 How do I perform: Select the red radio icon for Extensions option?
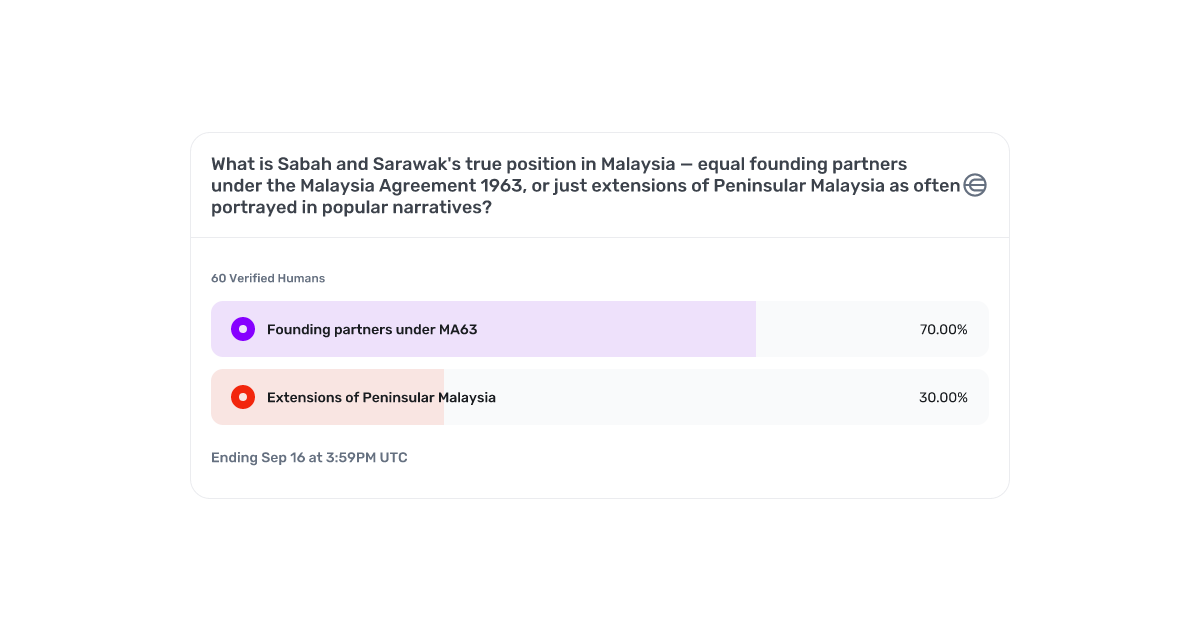click(x=243, y=397)
